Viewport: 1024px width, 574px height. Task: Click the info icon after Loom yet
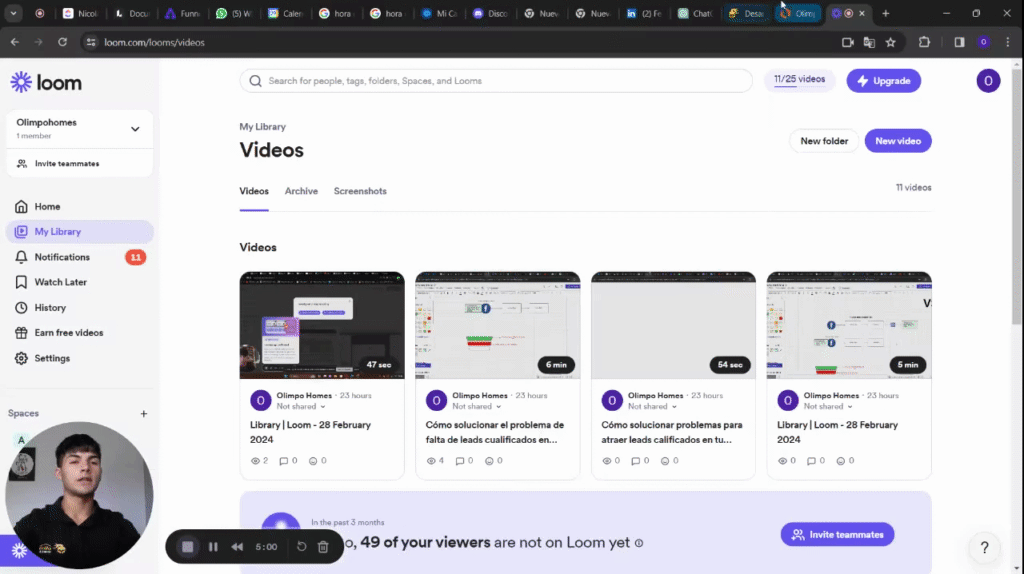coord(639,543)
